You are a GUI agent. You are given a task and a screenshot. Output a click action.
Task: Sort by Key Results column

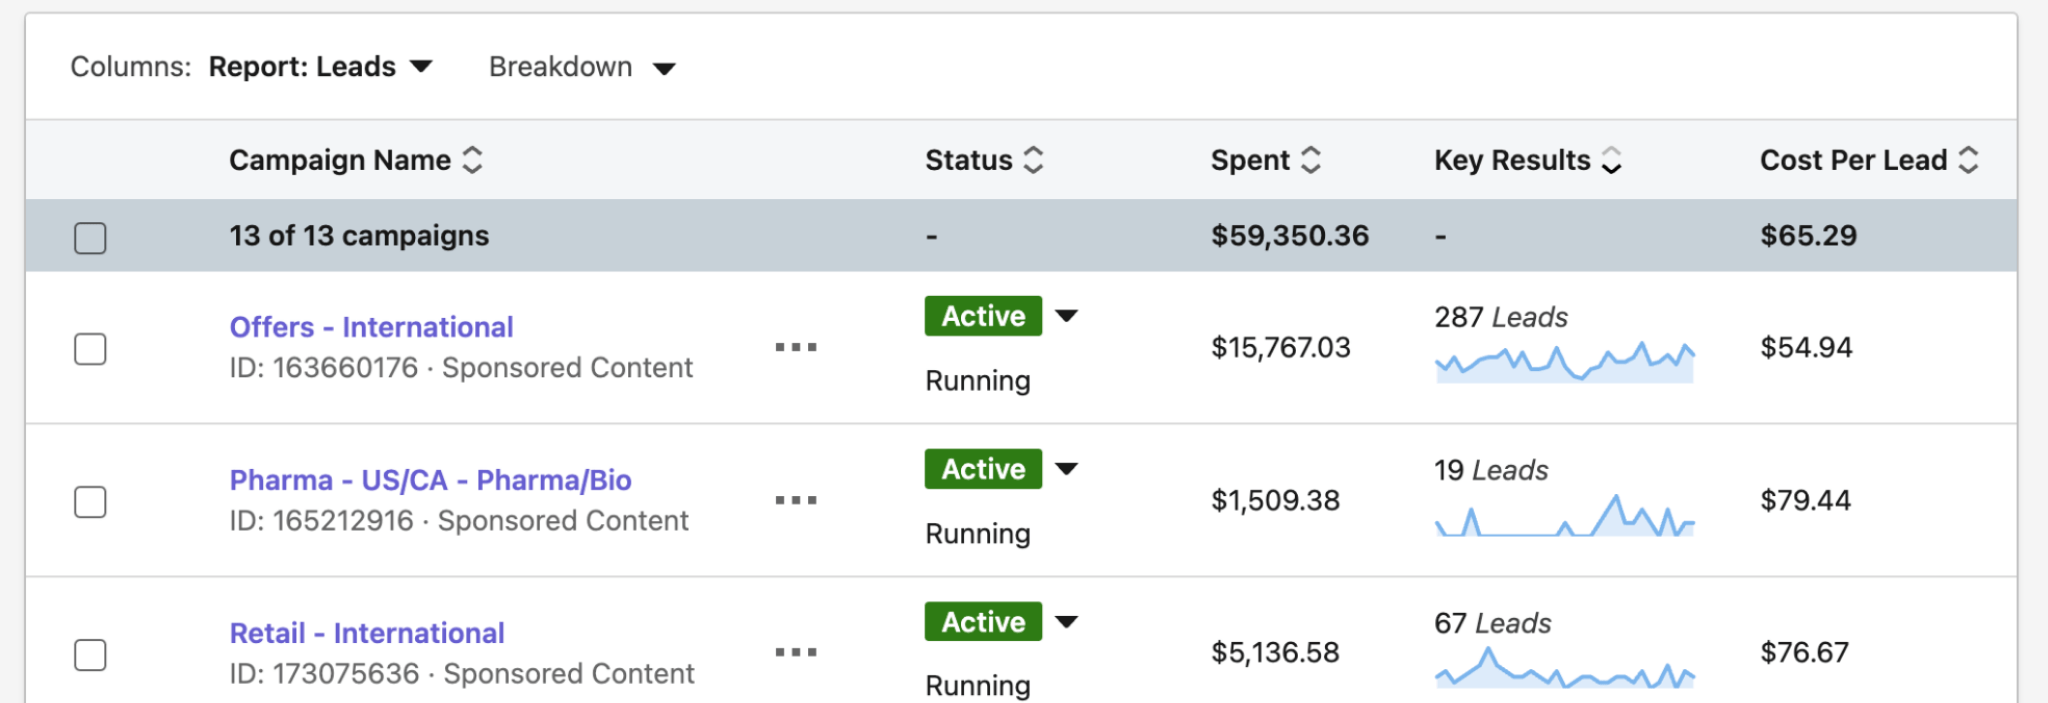[x=1611, y=160]
